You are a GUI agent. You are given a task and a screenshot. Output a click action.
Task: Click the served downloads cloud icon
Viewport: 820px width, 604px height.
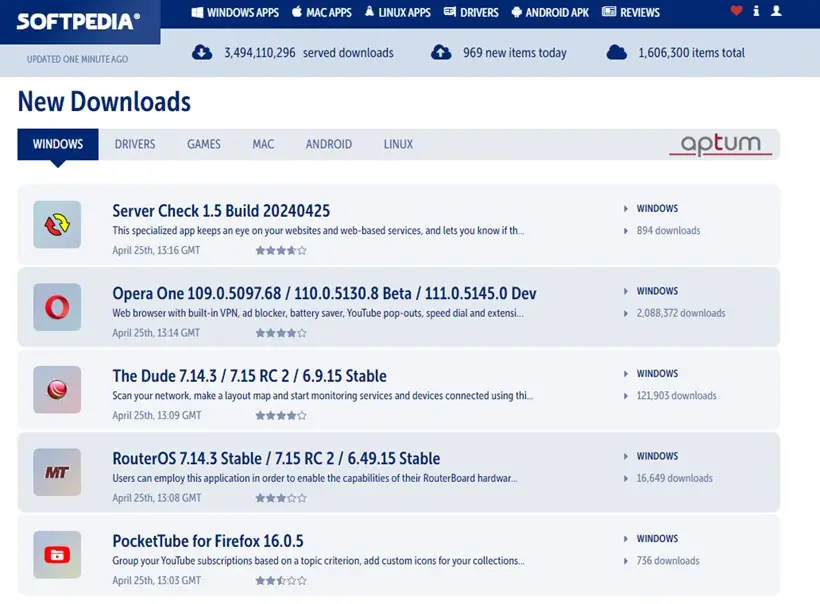202,52
